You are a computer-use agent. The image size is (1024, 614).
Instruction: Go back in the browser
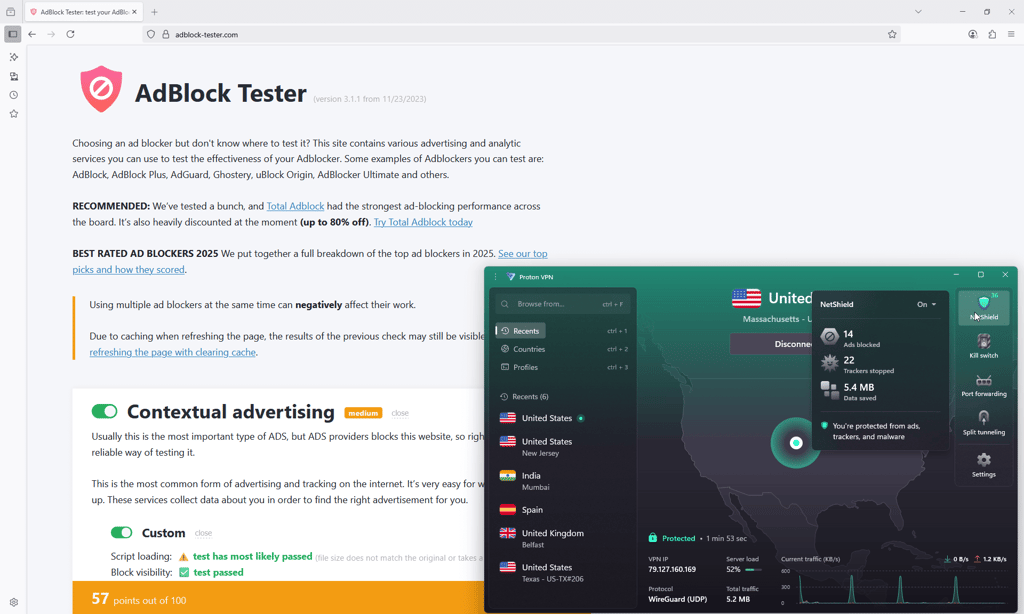point(32,34)
